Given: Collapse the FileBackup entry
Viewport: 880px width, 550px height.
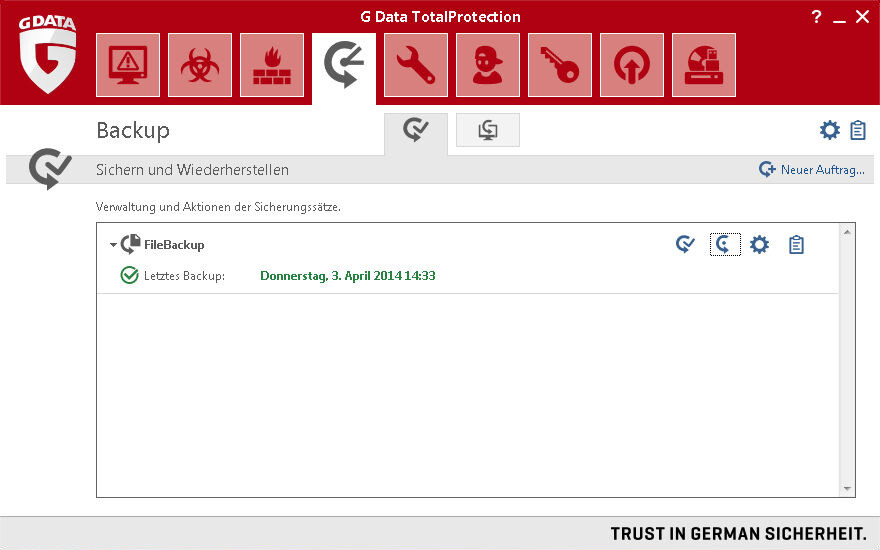Looking at the screenshot, I should pyautogui.click(x=113, y=245).
